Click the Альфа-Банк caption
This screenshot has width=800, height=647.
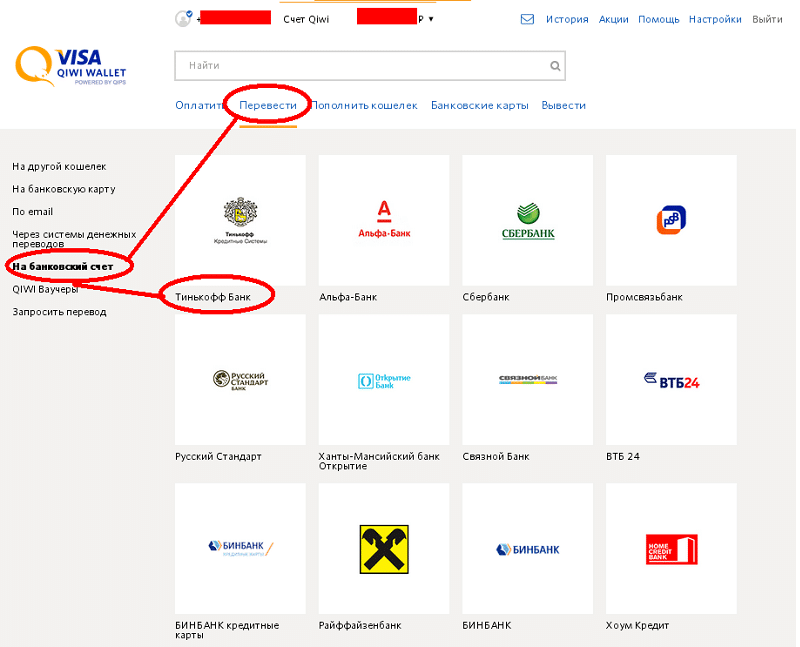348,297
